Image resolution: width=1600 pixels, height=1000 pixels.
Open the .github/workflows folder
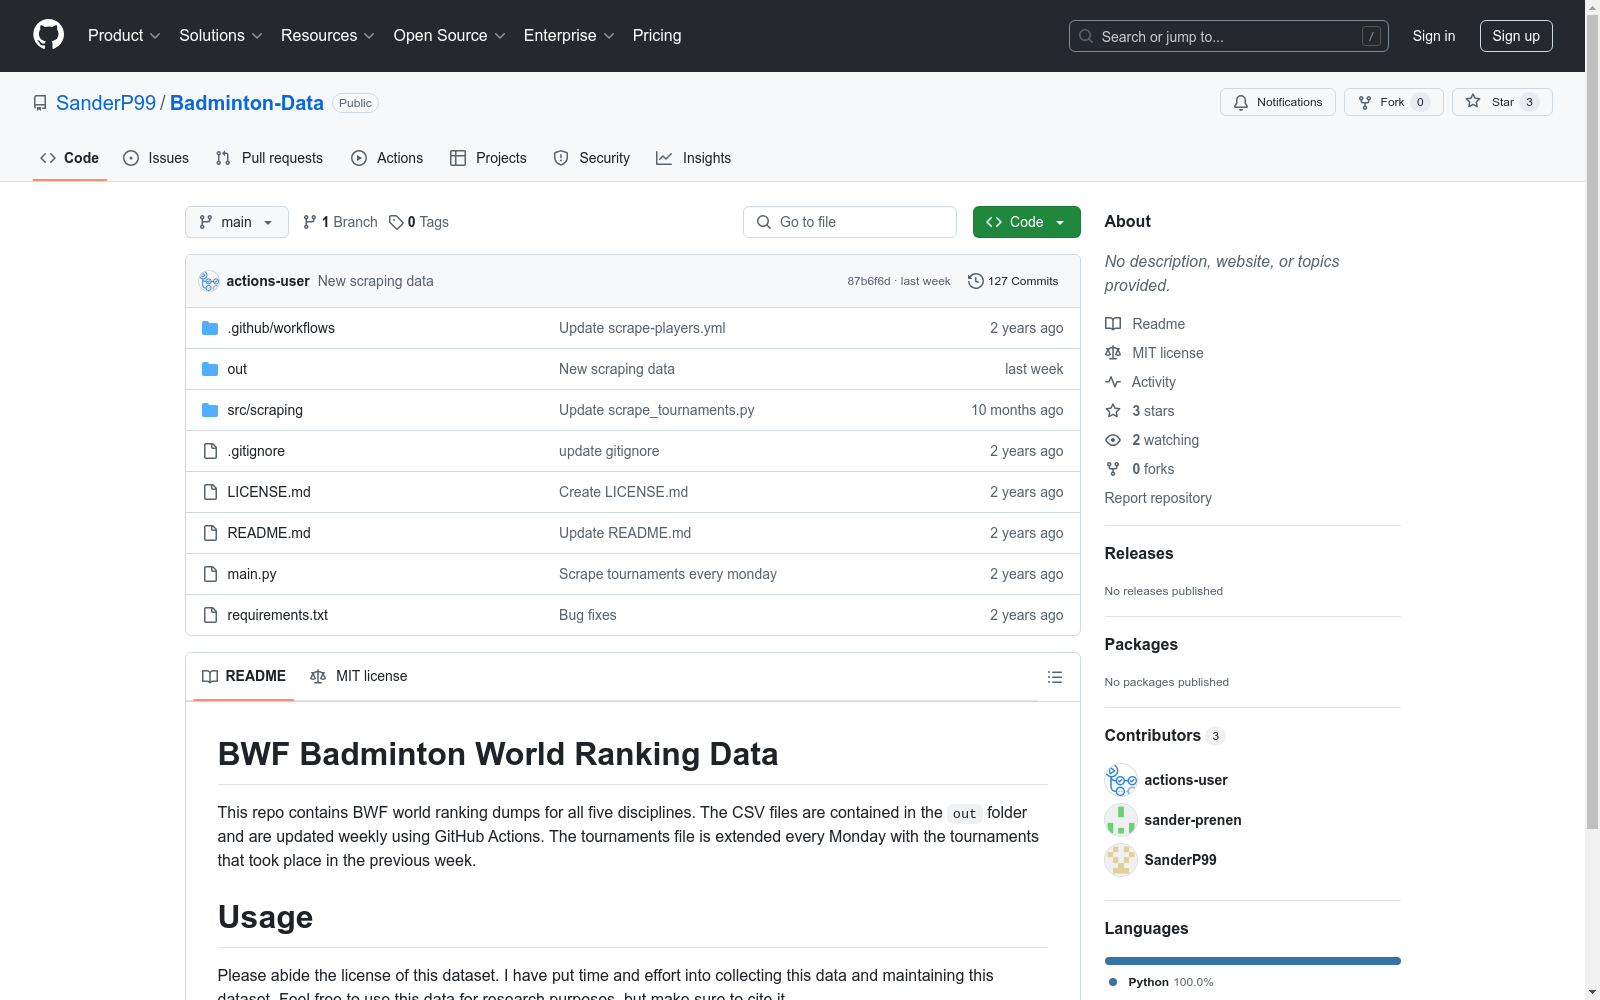(281, 328)
